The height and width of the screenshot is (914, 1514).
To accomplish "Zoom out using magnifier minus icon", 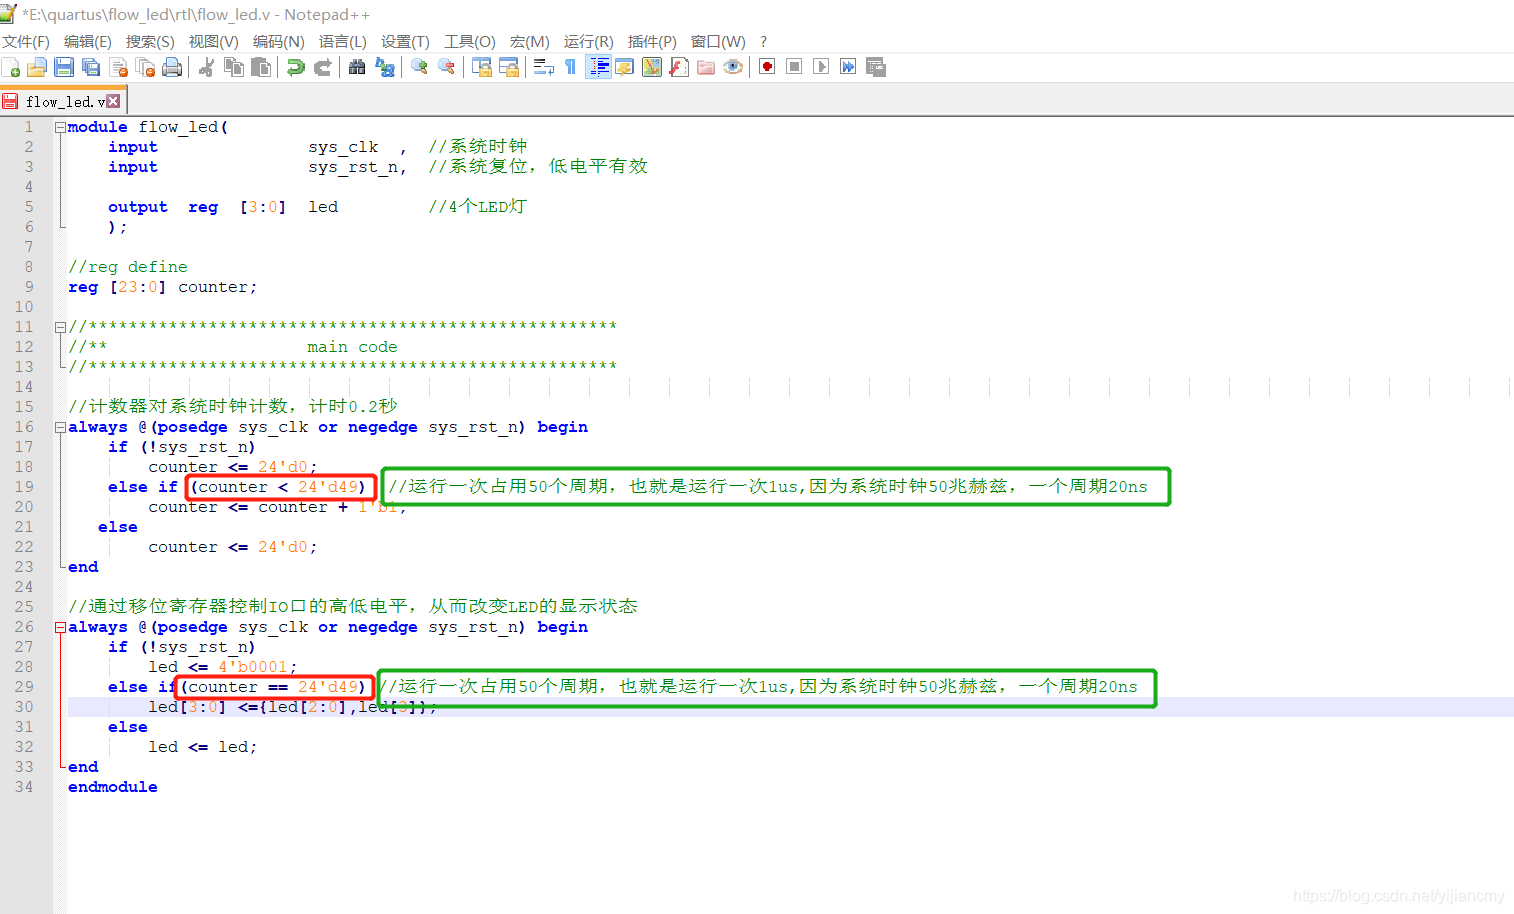I will (x=446, y=67).
